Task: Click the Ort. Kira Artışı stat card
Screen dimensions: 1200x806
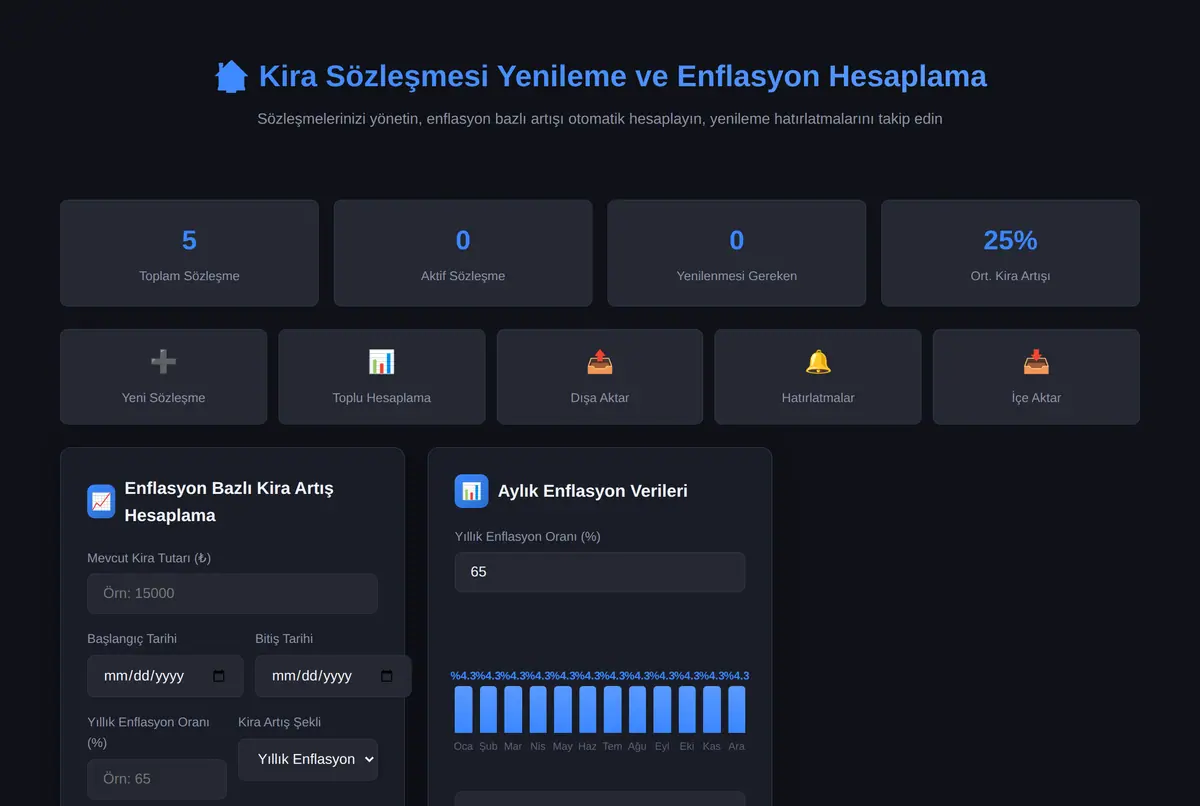Action: coord(1010,253)
